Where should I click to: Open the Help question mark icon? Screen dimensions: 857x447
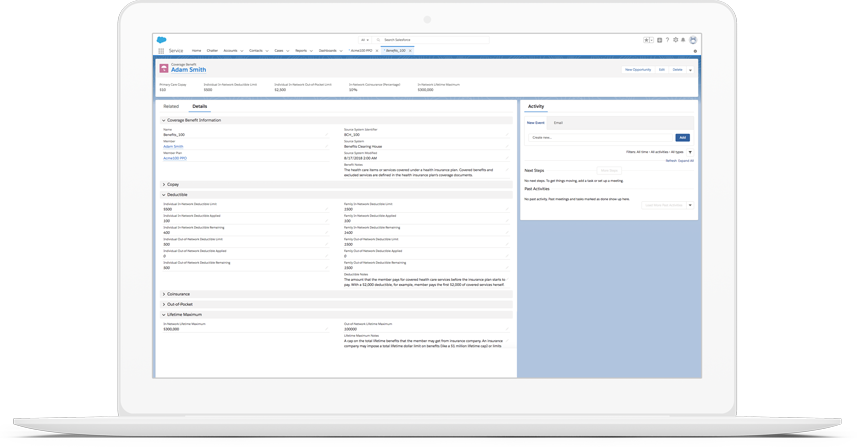(x=667, y=40)
